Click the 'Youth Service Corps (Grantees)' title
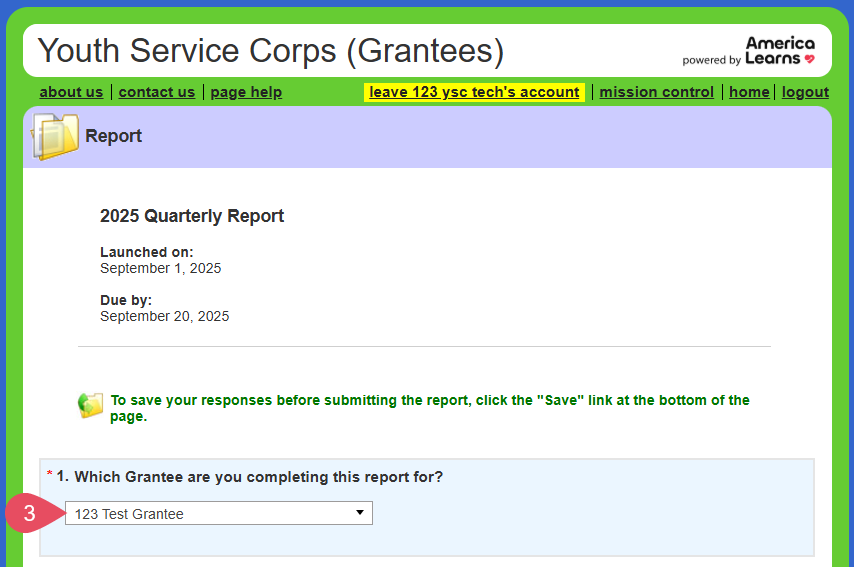The width and height of the screenshot is (854, 567). point(271,51)
